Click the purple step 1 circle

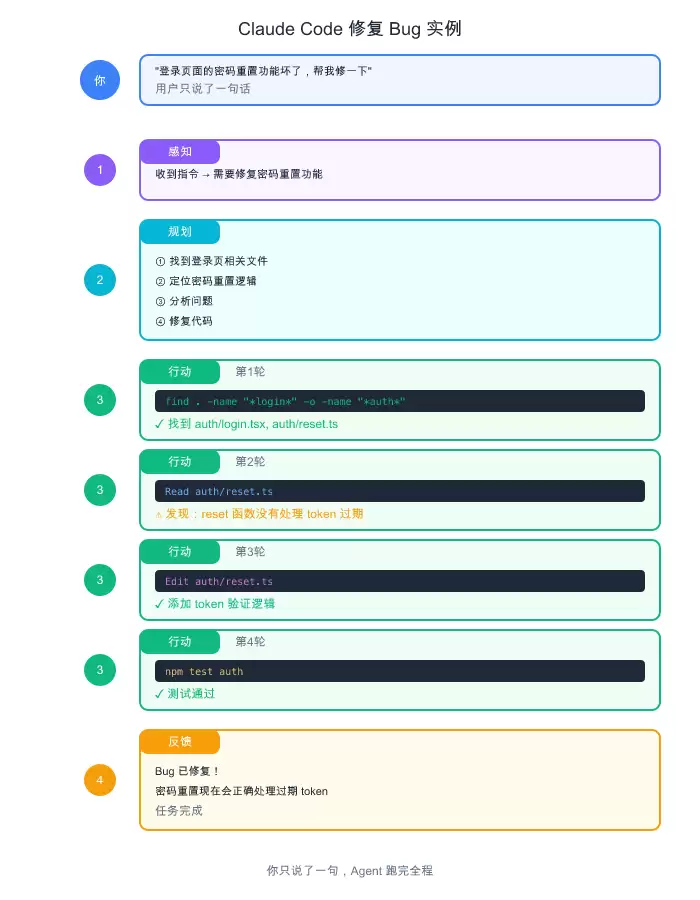click(x=100, y=170)
